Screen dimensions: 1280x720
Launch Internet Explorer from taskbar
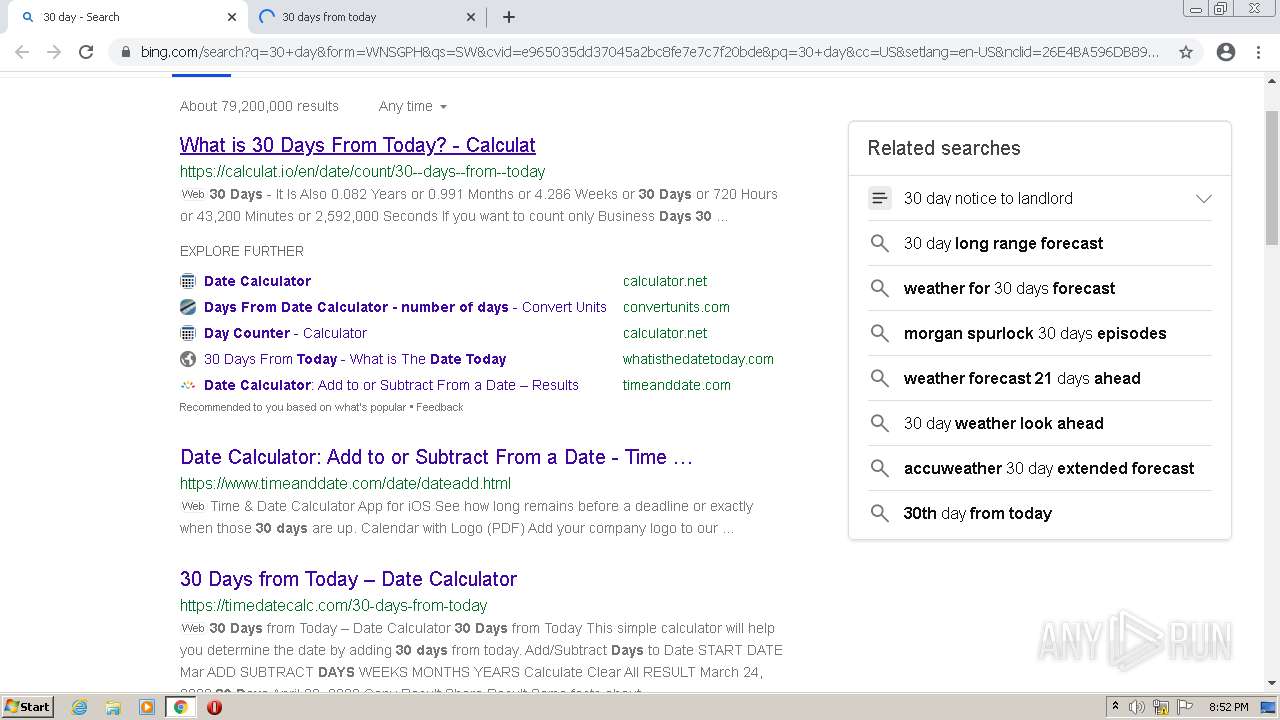coord(80,707)
